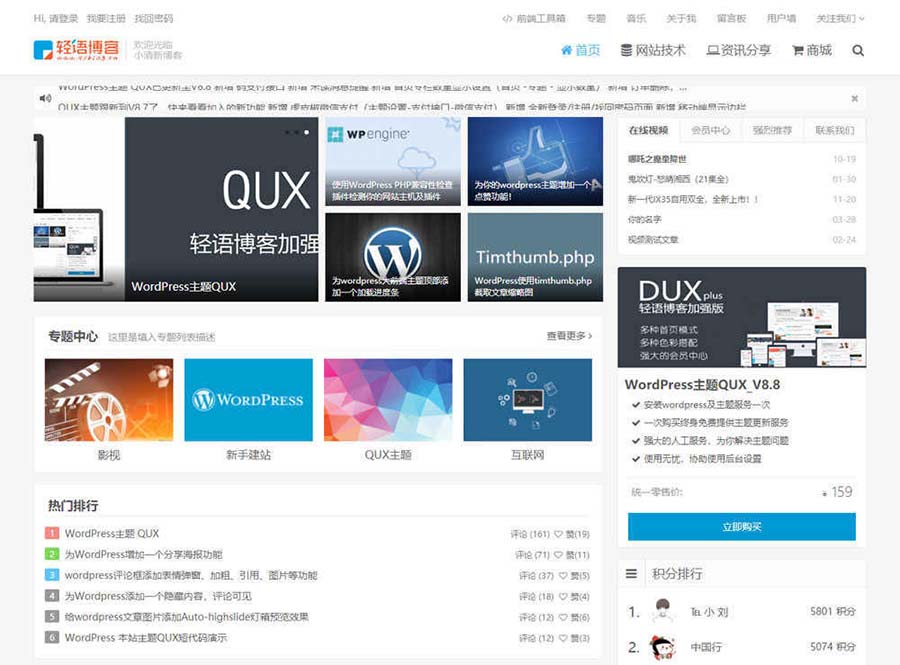
Task: Switch to the 在线视频 tab
Action: 649,130
